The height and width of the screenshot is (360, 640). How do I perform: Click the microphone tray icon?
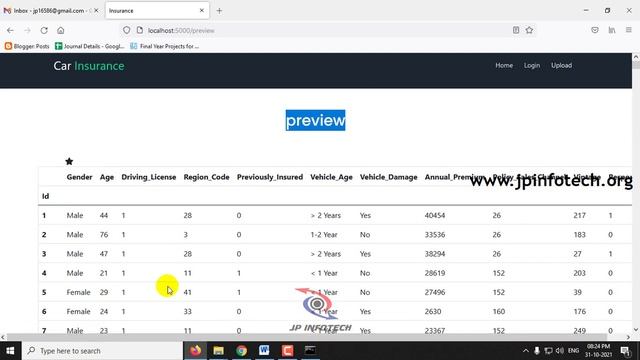pos(537,351)
